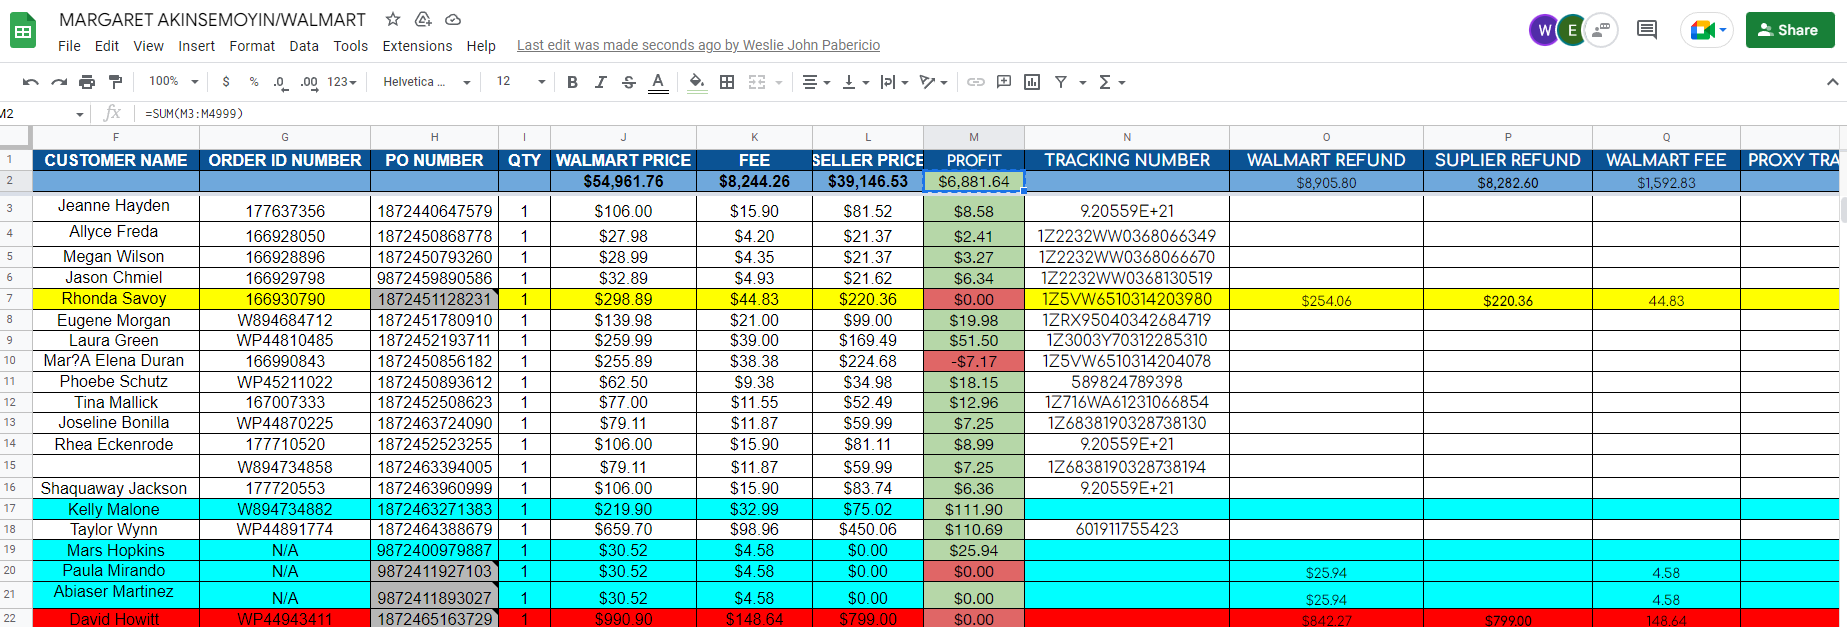The height and width of the screenshot is (627, 1847).
Task: Open text wrapping dropdown
Action: (x=894, y=82)
